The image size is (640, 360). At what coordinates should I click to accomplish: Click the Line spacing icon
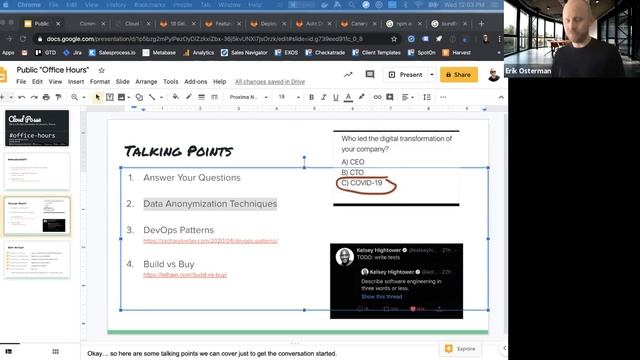pos(427,97)
